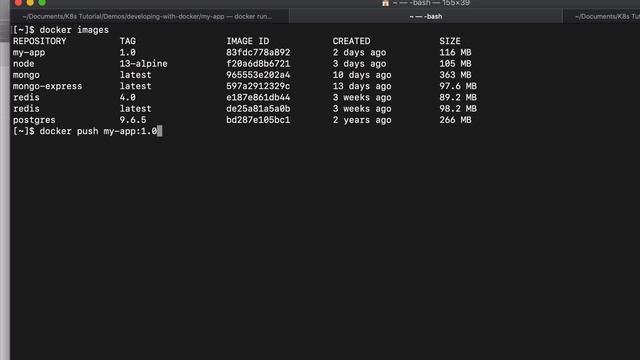Click the 'docker push my-app:1.0' command line

click(98, 131)
